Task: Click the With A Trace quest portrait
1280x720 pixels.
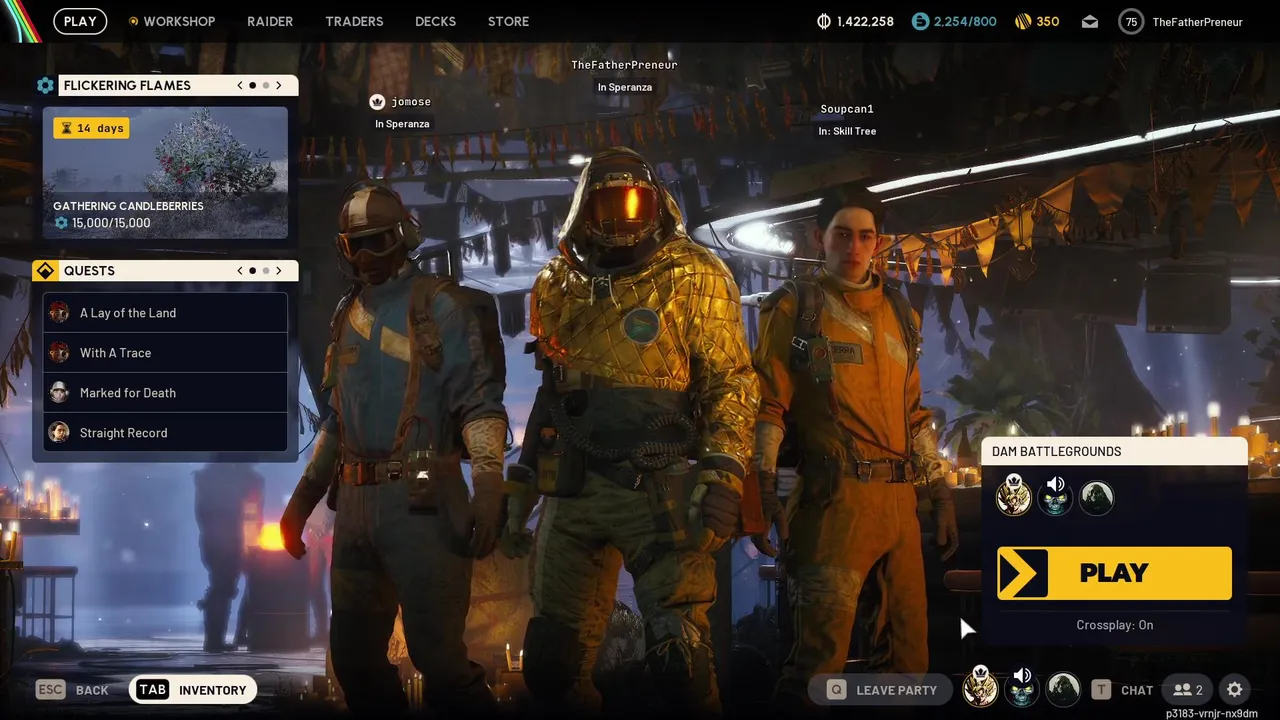Action: tap(59, 352)
